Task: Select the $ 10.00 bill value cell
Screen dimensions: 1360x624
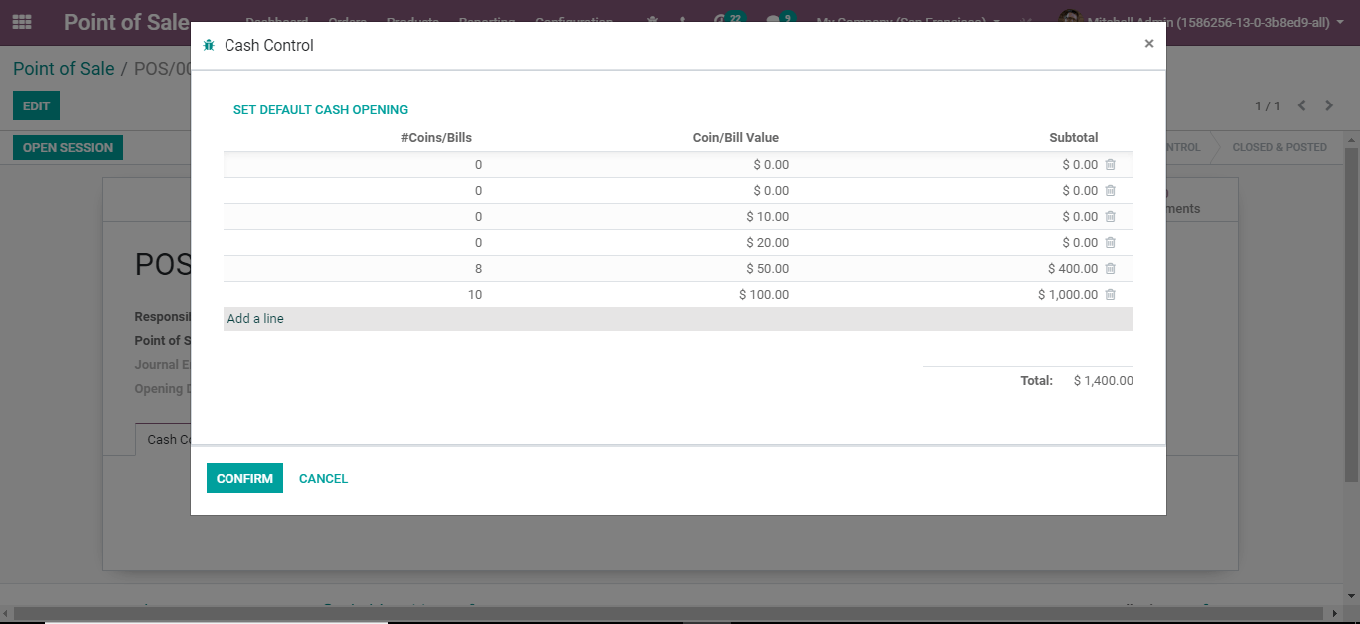Action: click(x=767, y=216)
